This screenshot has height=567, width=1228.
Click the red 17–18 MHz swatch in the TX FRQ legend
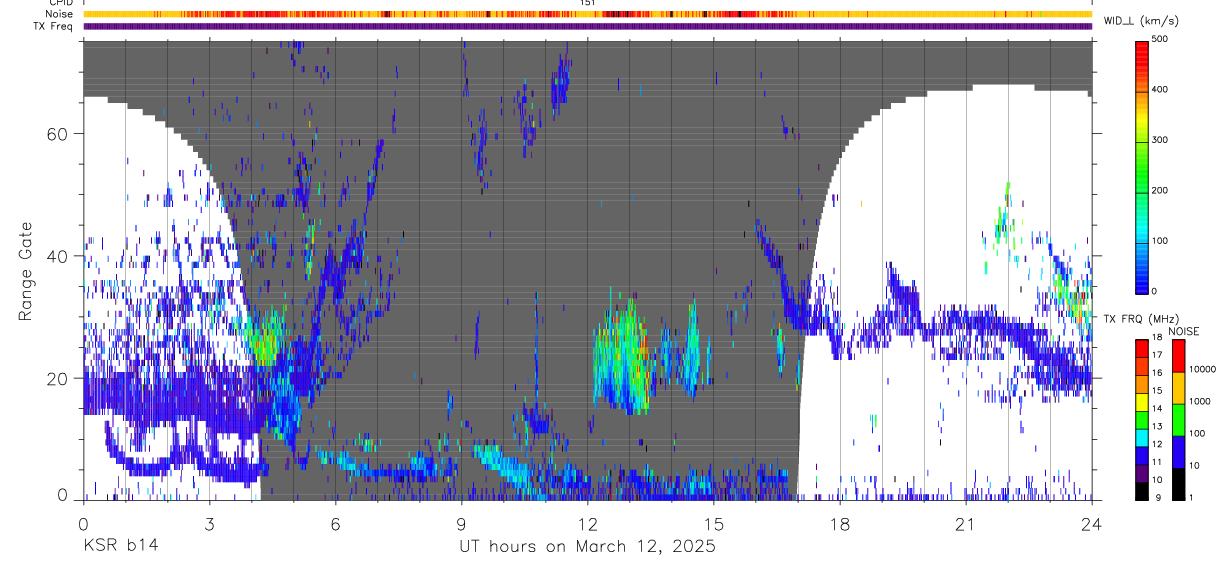[1143, 348]
